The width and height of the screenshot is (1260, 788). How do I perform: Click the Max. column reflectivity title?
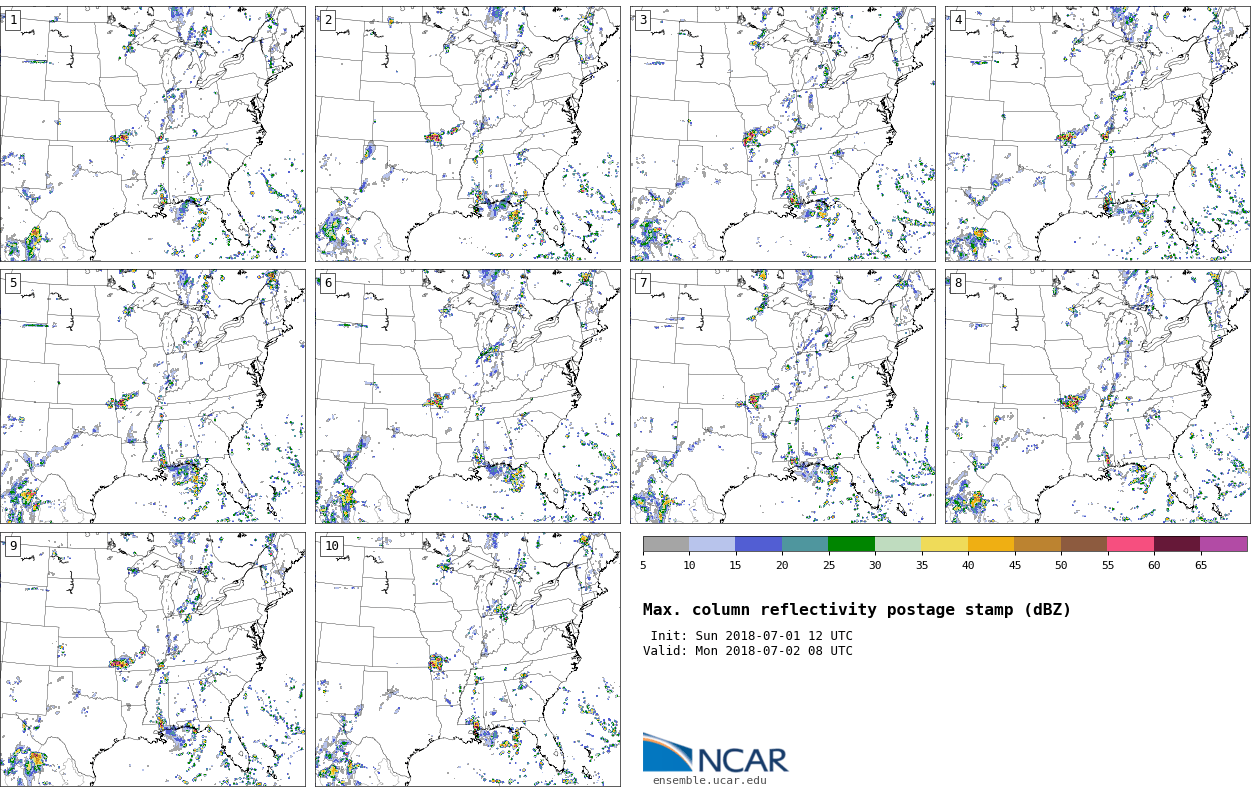coord(856,610)
